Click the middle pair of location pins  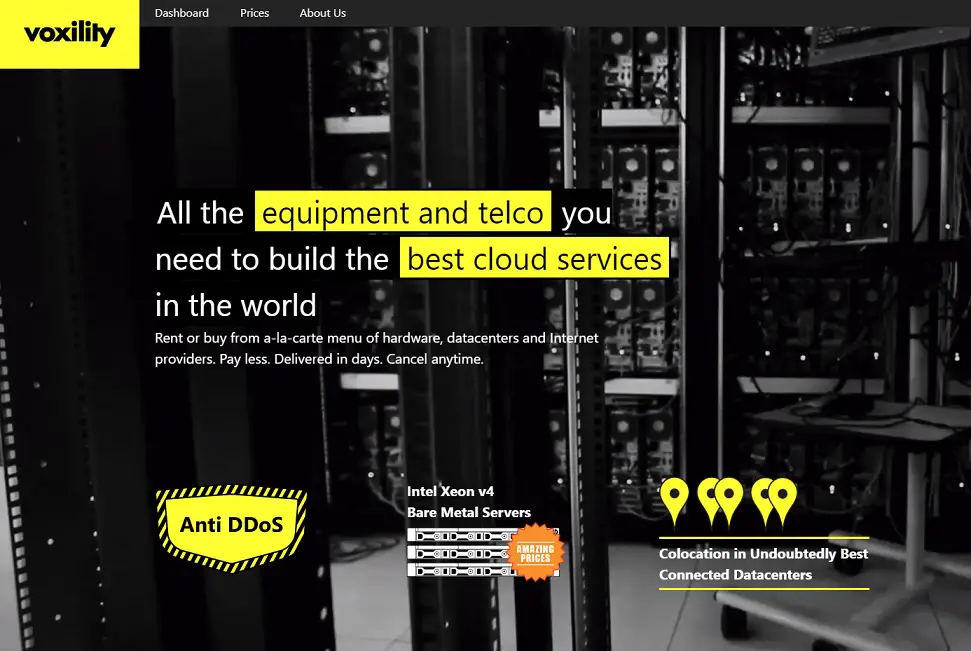(720, 501)
